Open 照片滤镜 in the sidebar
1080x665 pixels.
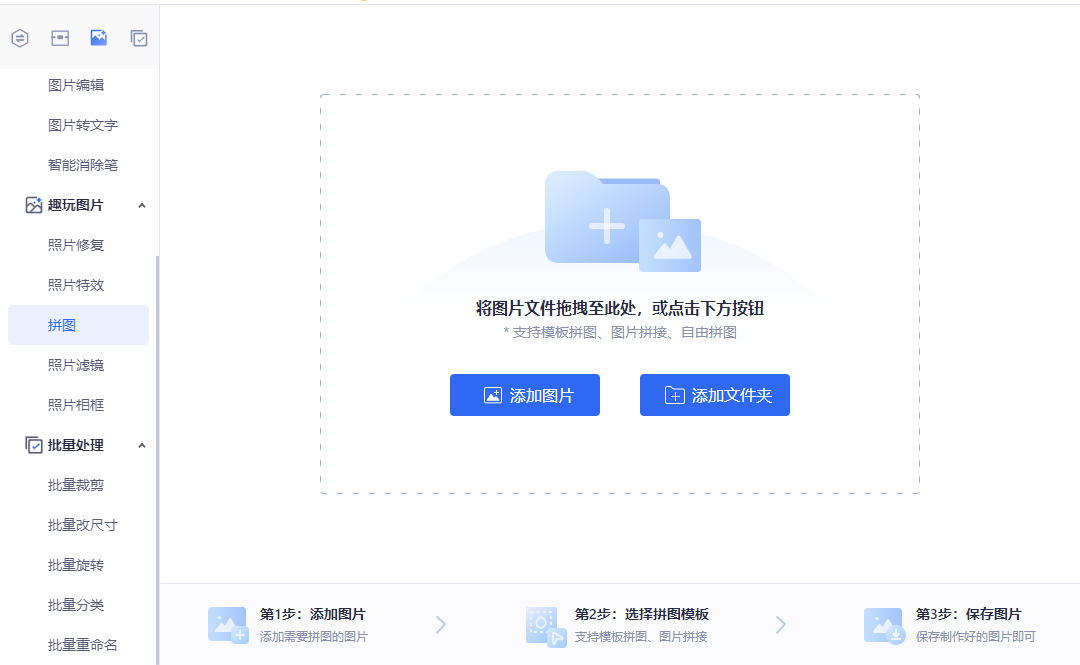tap(76, 365)
